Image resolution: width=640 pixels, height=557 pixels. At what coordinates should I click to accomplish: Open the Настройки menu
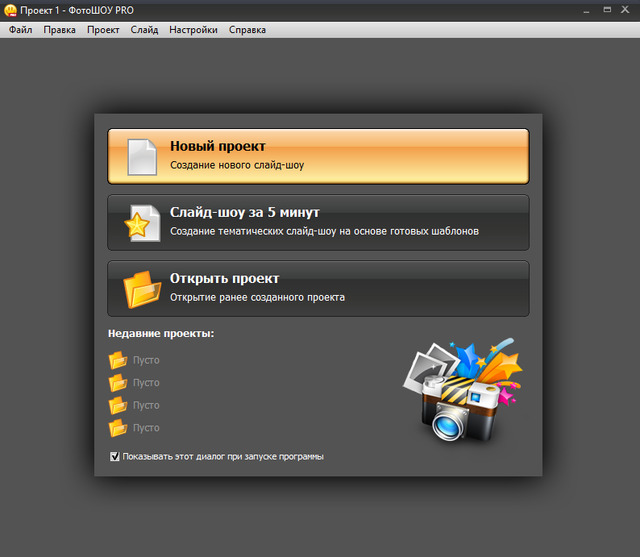point(193,30)
